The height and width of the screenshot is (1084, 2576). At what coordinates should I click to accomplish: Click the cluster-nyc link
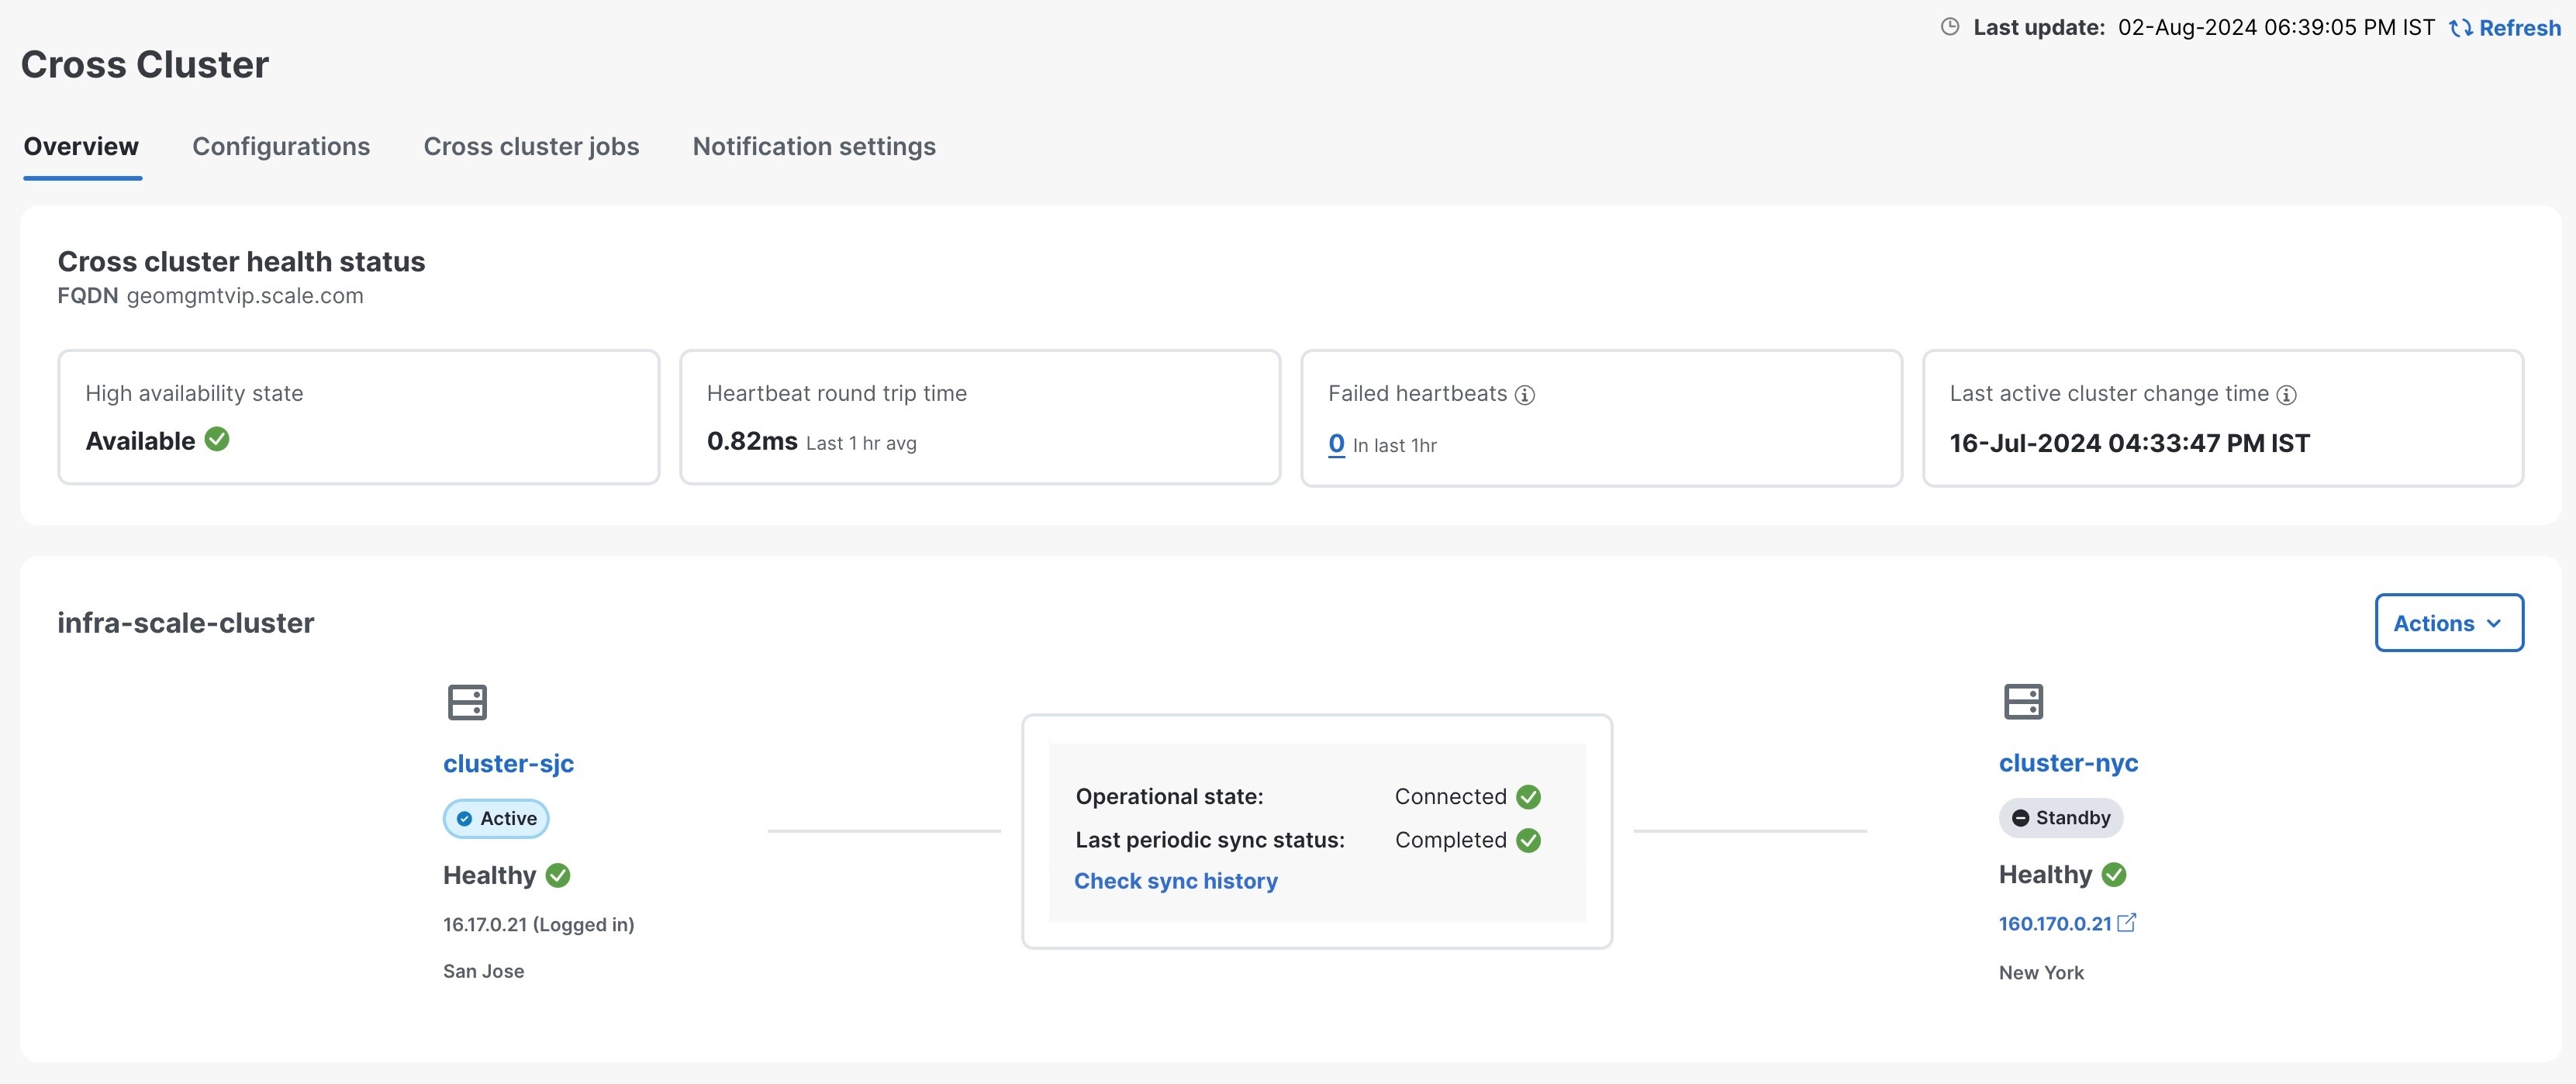click(2068, 763)
